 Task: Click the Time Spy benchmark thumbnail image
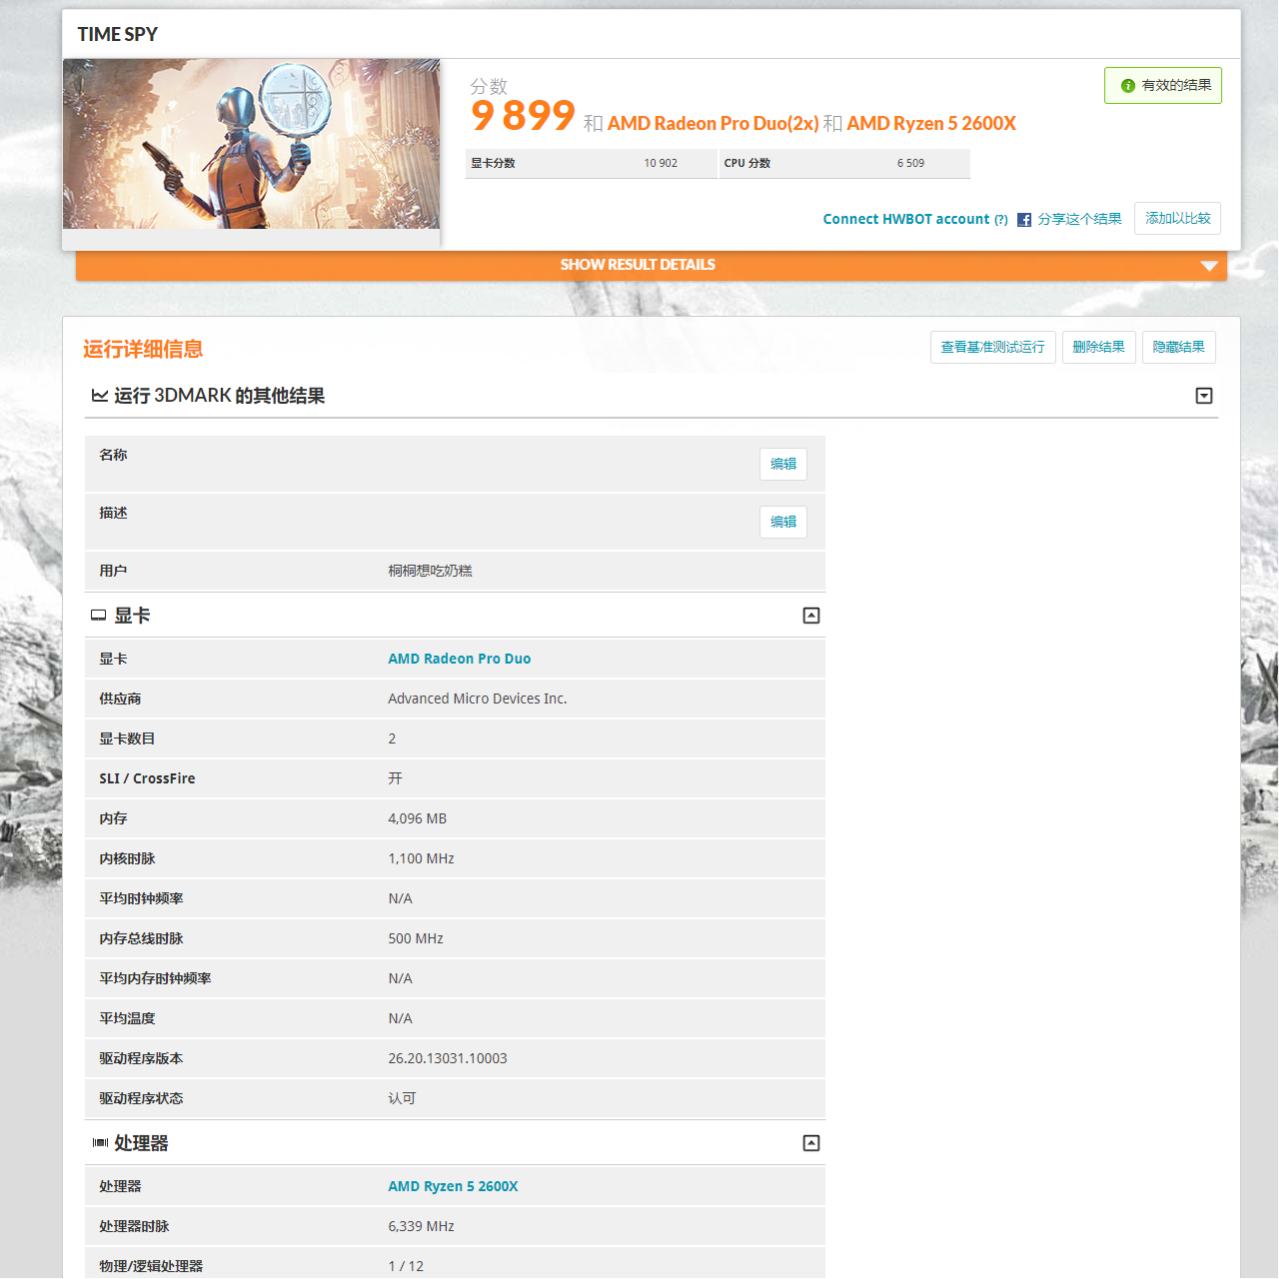(x=251, y=144)
